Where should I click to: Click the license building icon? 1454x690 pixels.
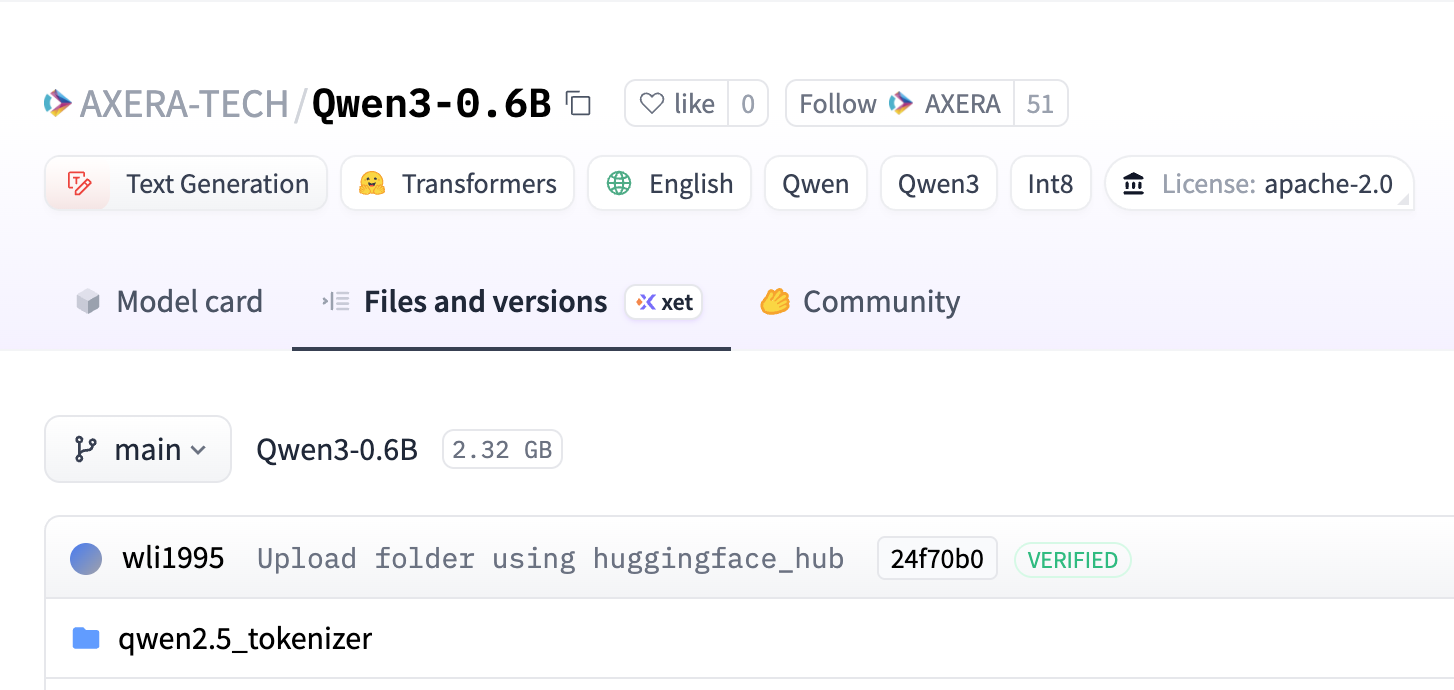1134,184
